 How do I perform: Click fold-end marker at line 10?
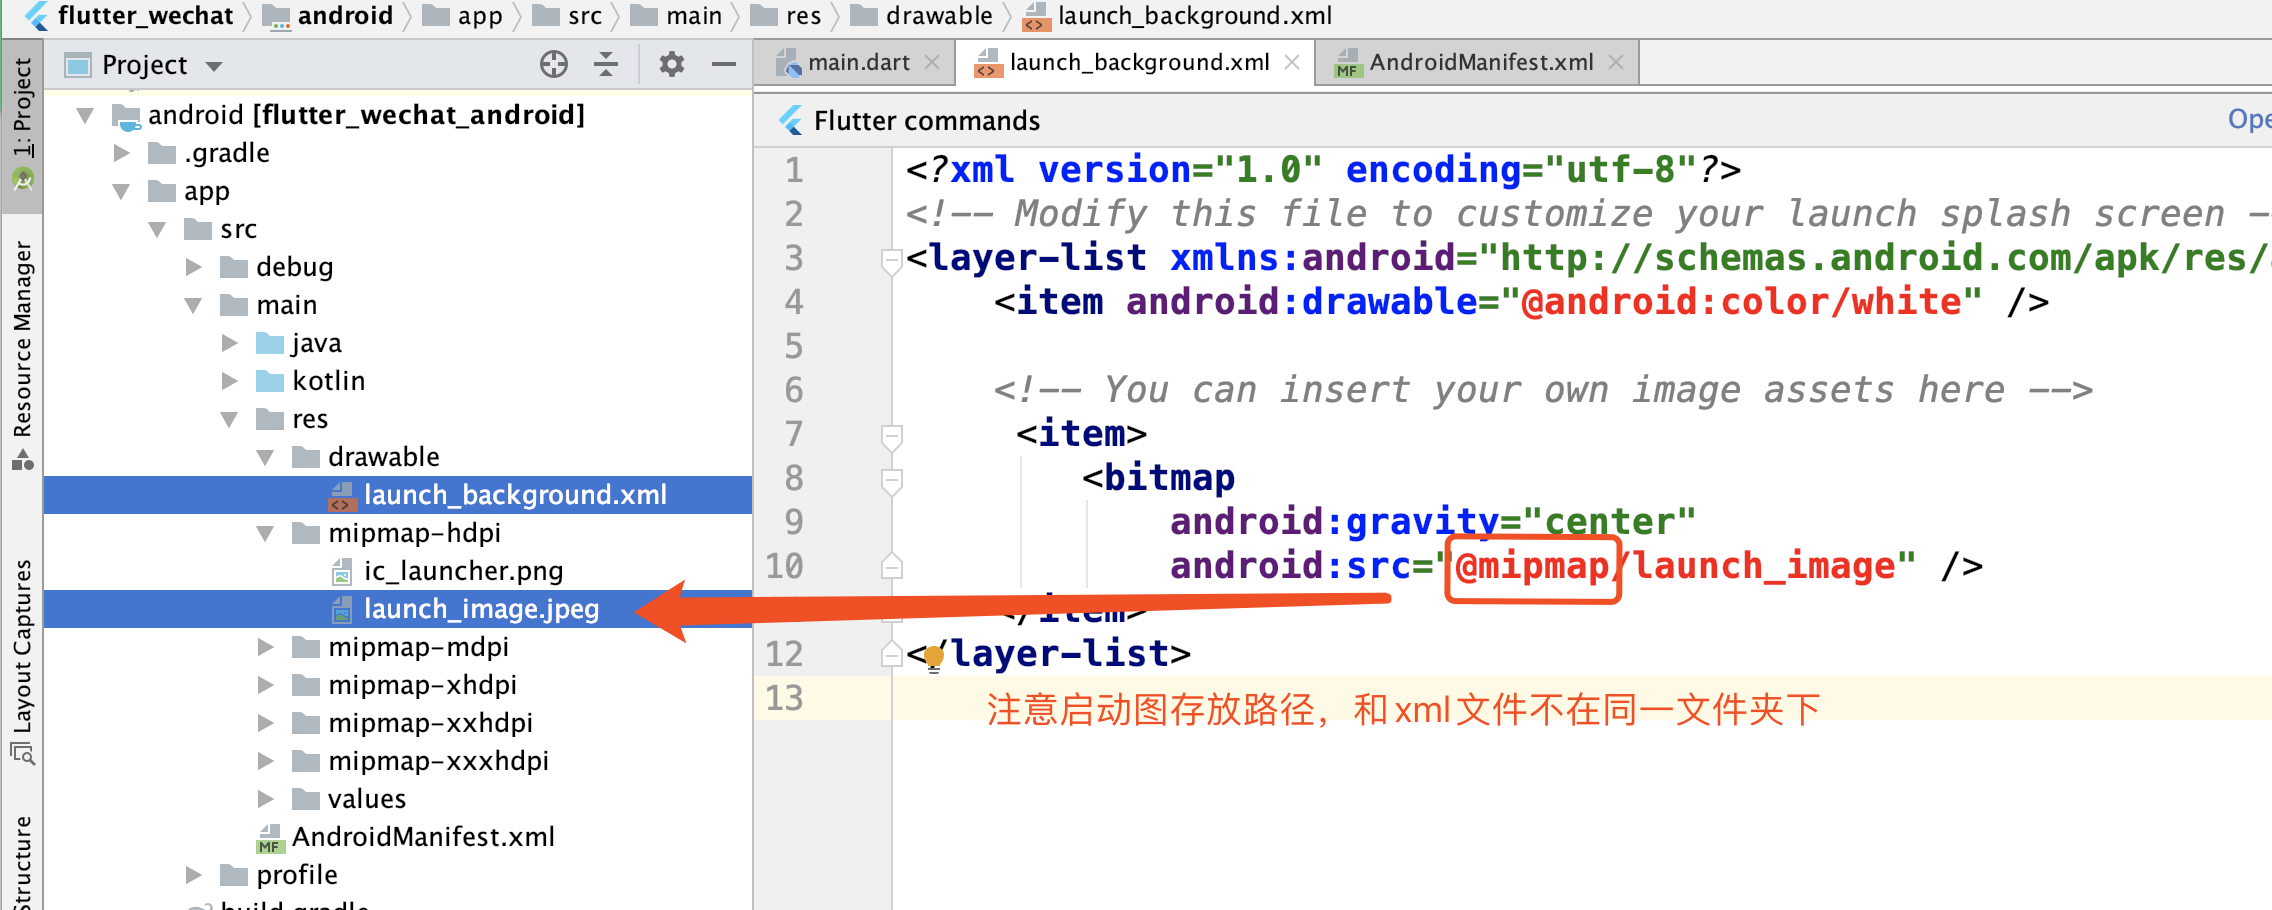pyautogui.click(x=891, y=566)
